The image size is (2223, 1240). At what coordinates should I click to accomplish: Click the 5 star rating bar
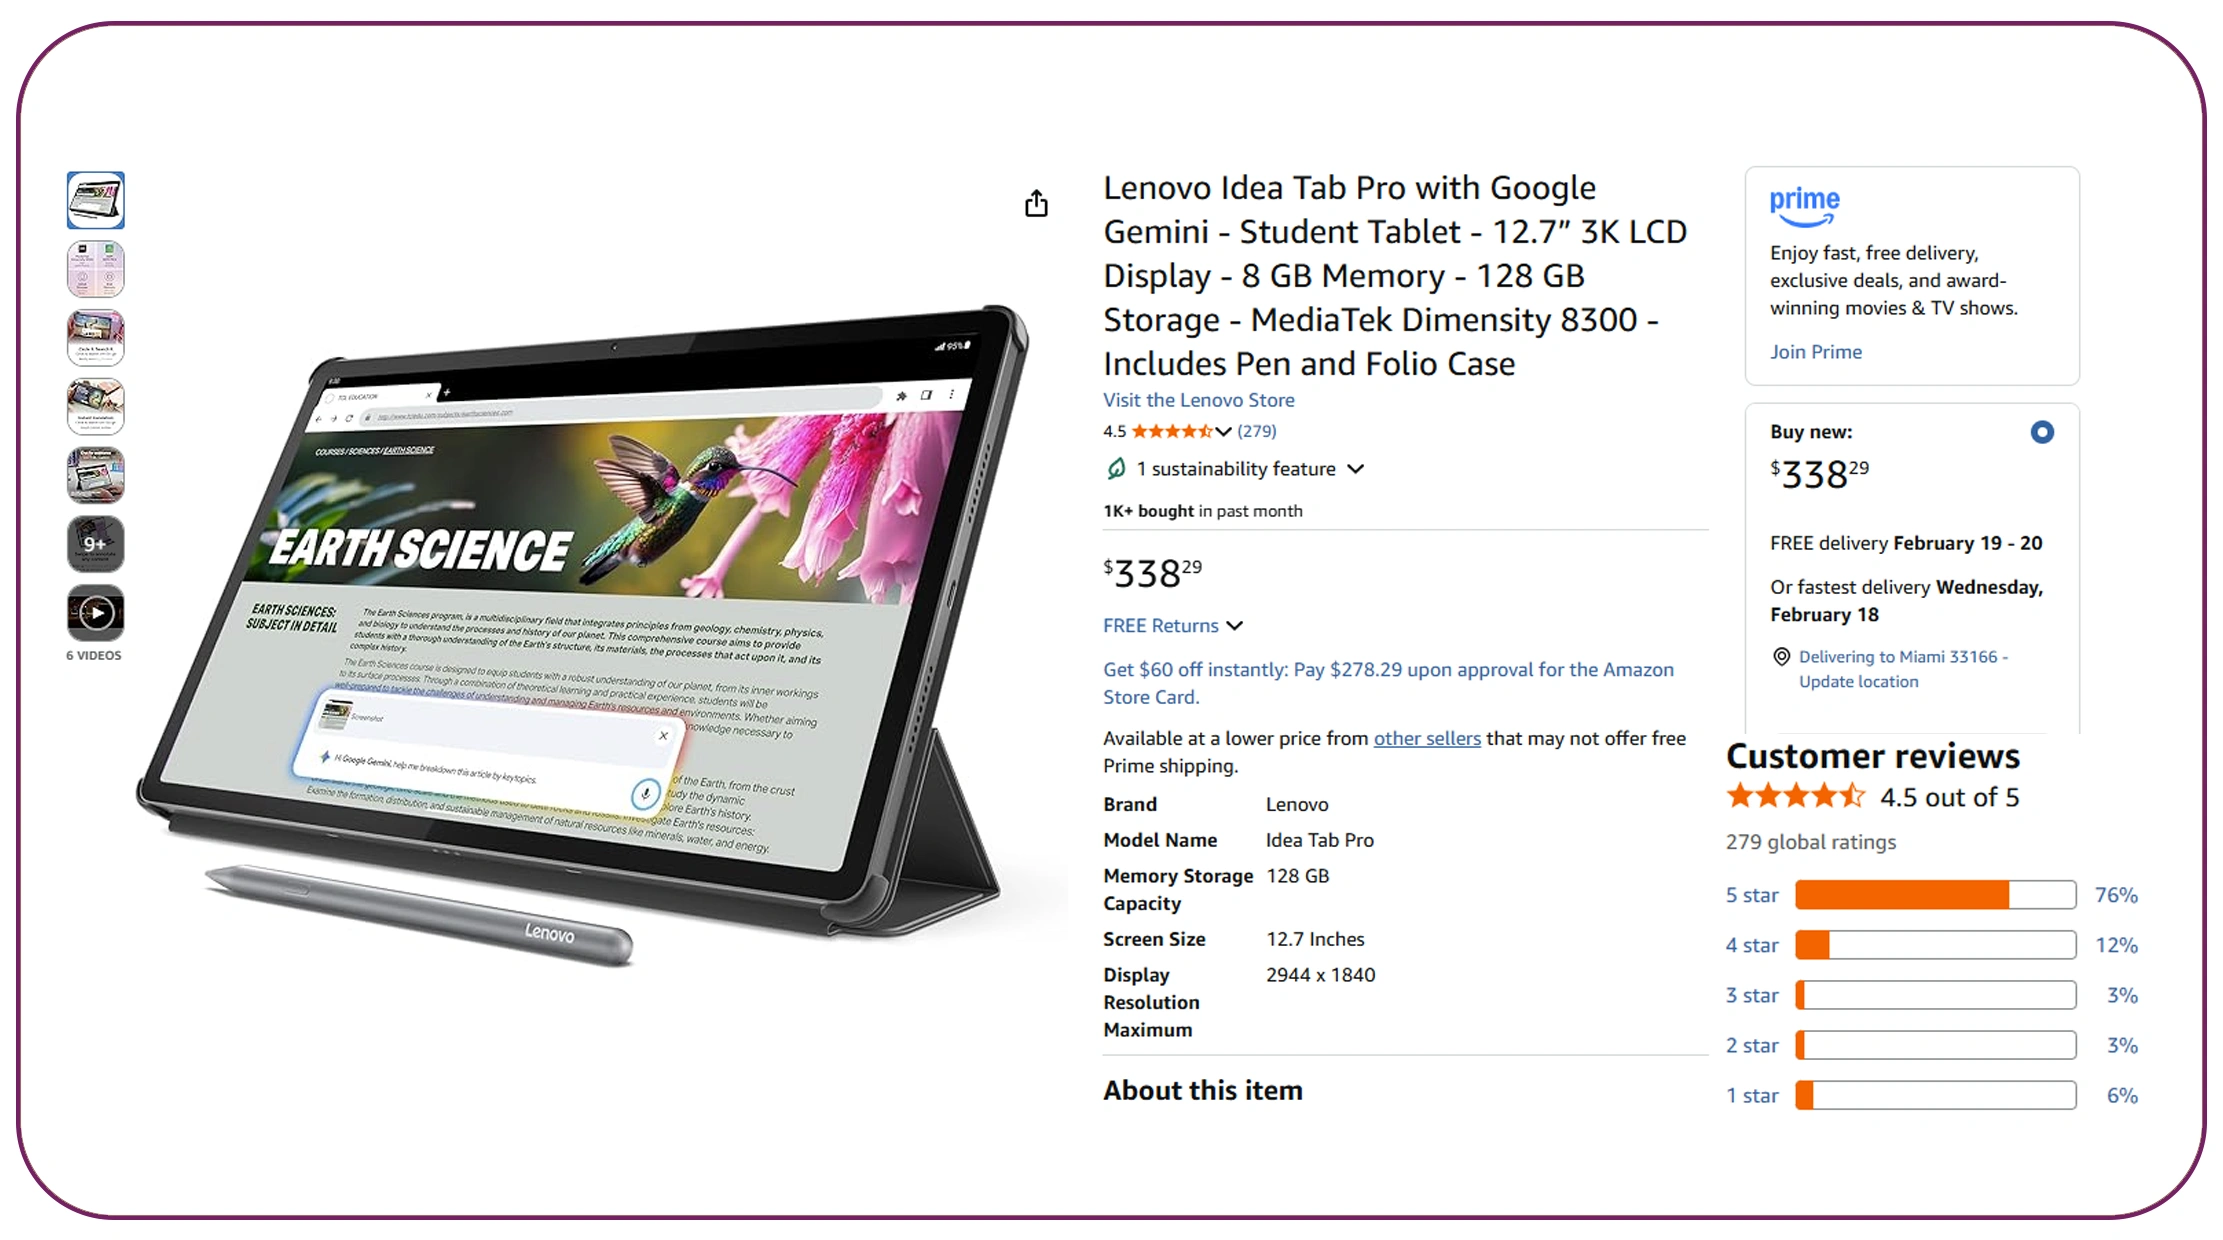click(x=1935, y=895)
